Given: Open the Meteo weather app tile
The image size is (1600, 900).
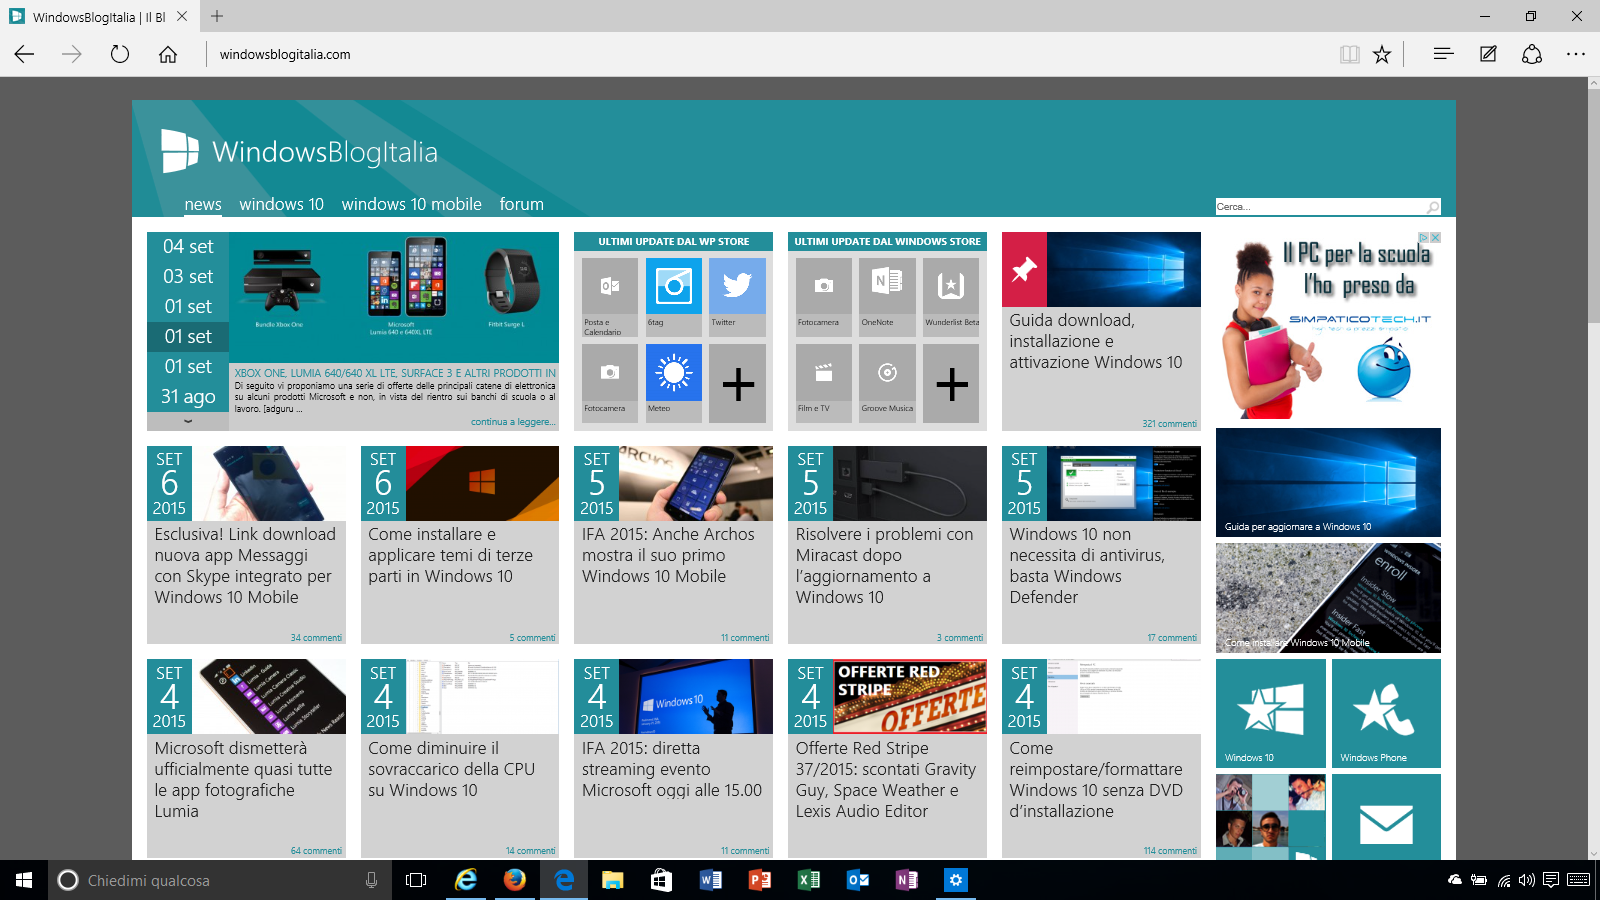Looking at the screenshot, I should 673,383.
